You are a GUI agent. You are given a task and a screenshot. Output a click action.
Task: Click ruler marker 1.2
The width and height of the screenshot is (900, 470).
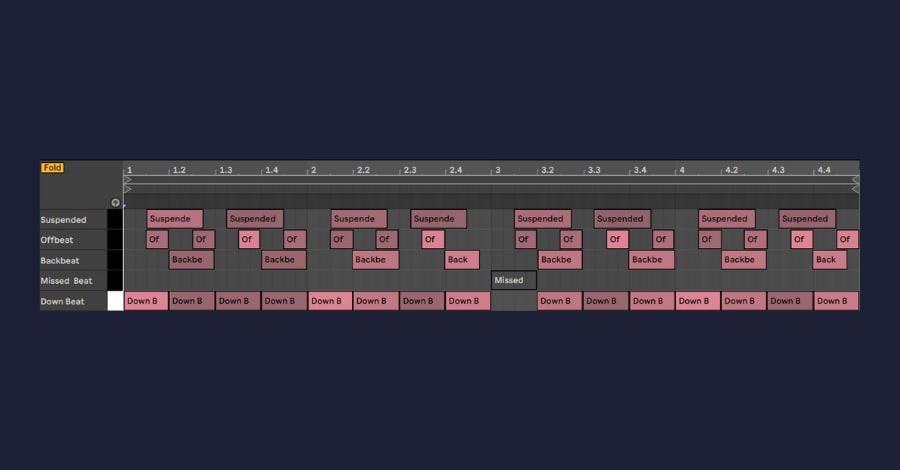(x=179, y=170)
